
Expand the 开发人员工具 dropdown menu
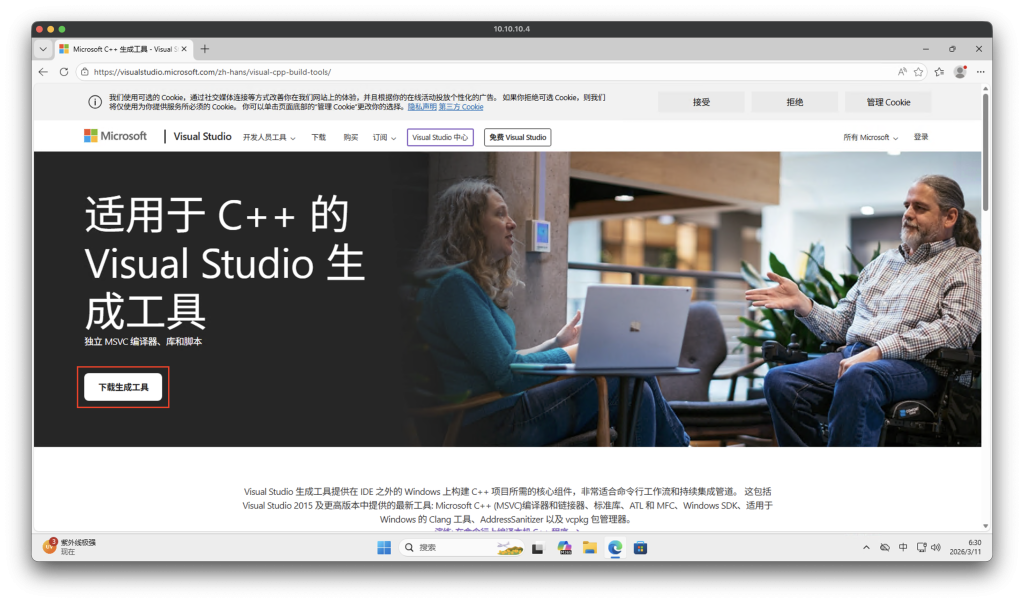pyautogui.click(x=268, y=136)
